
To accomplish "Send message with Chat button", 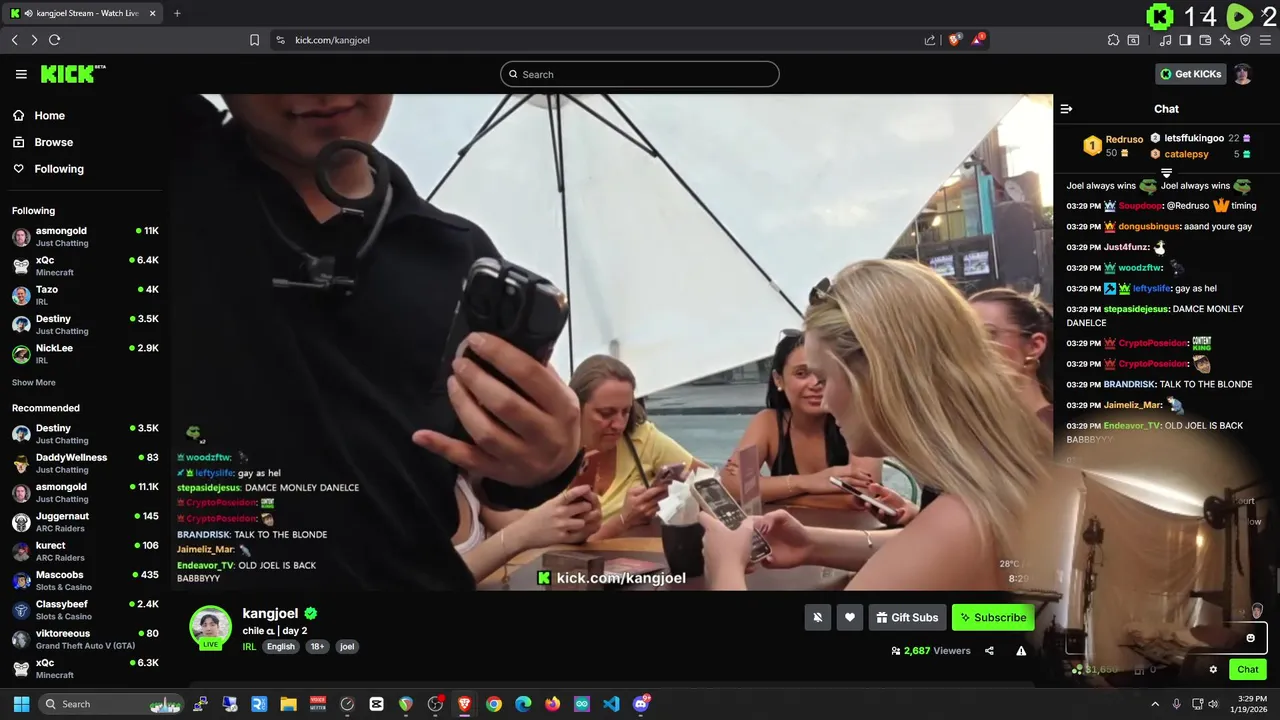I will [1248, 670].
